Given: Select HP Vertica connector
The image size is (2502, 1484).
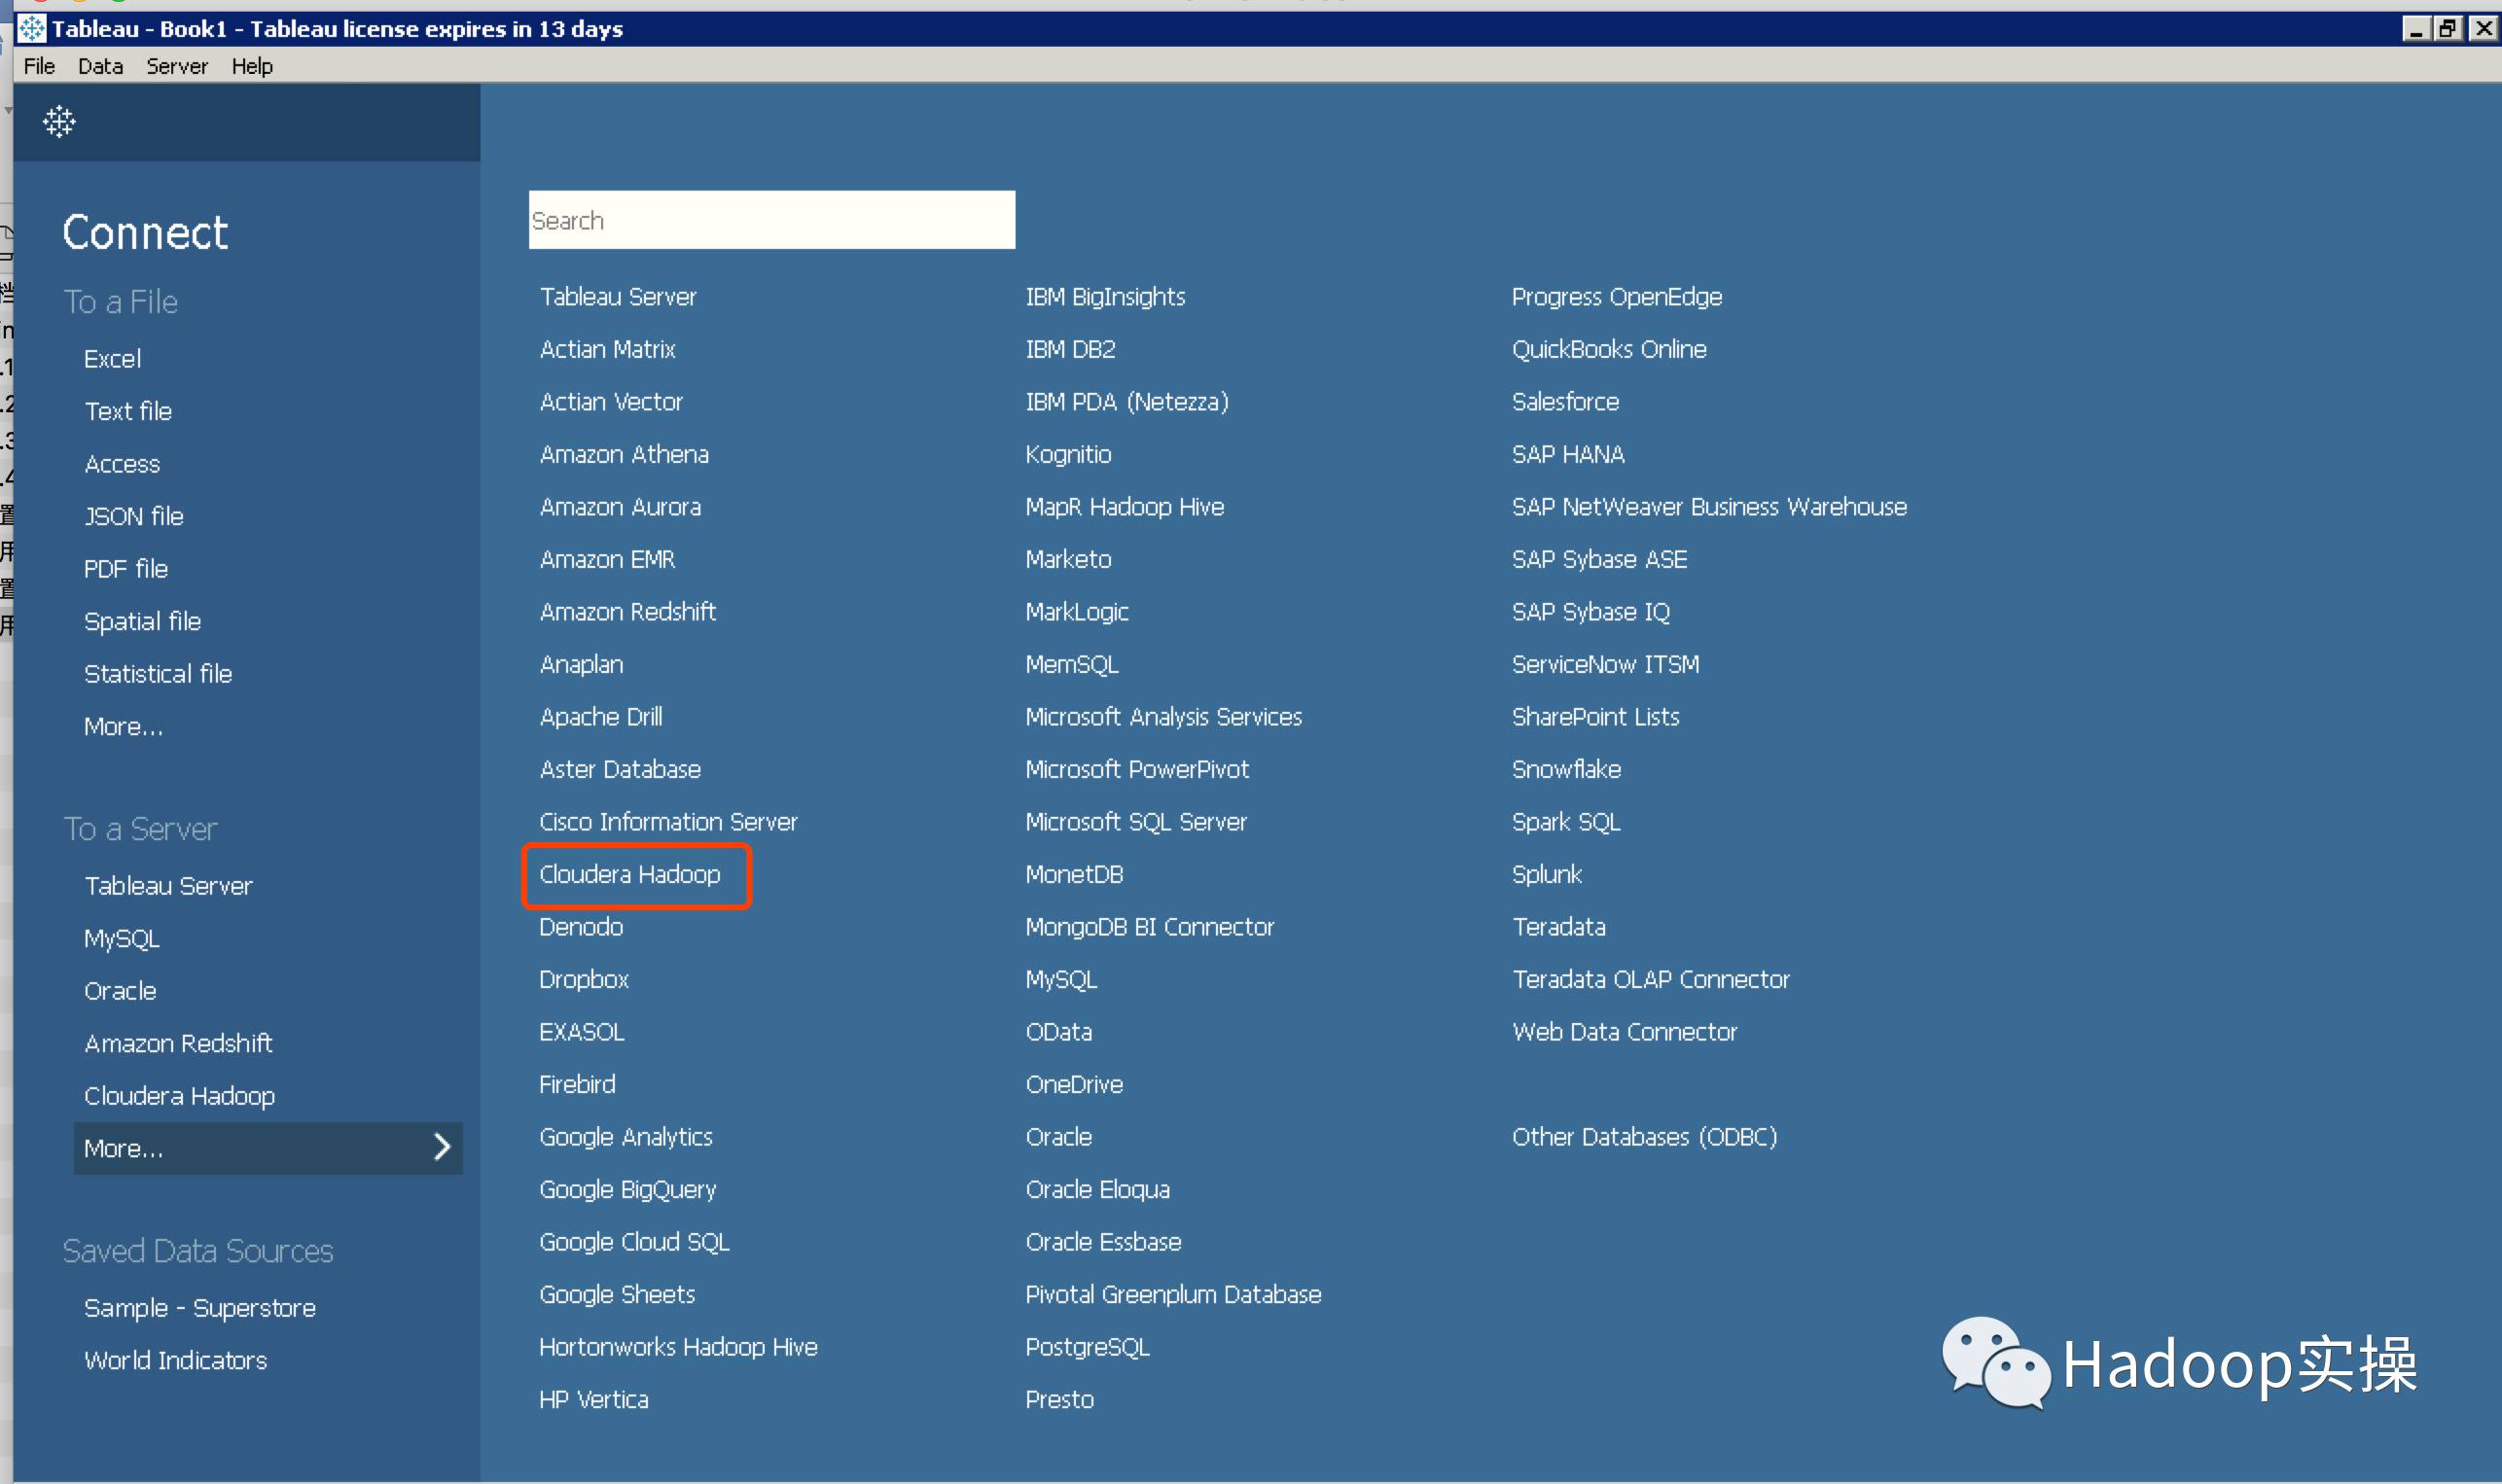Looking at the screenshot, I should pos(594,1400).
